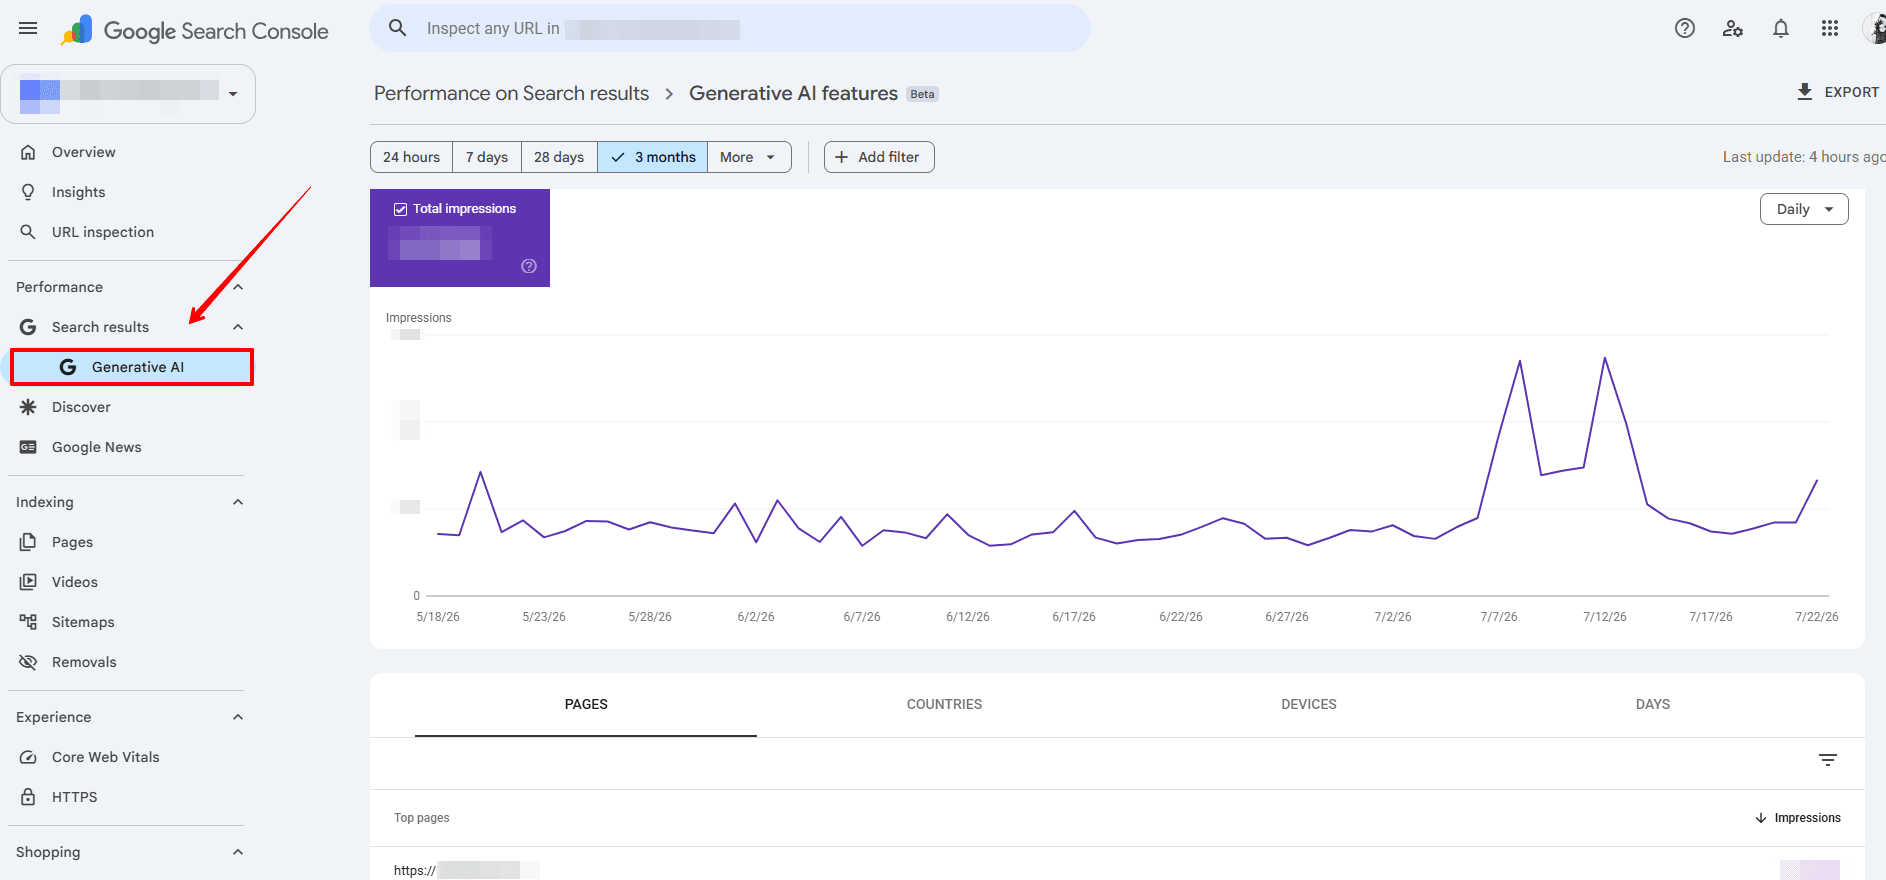Image resolution: width=1886 pixels, height=880 pixels.
Task: Open the Daily granularity dropdown
Action: pyautogui.click(x=1804, y=209)
